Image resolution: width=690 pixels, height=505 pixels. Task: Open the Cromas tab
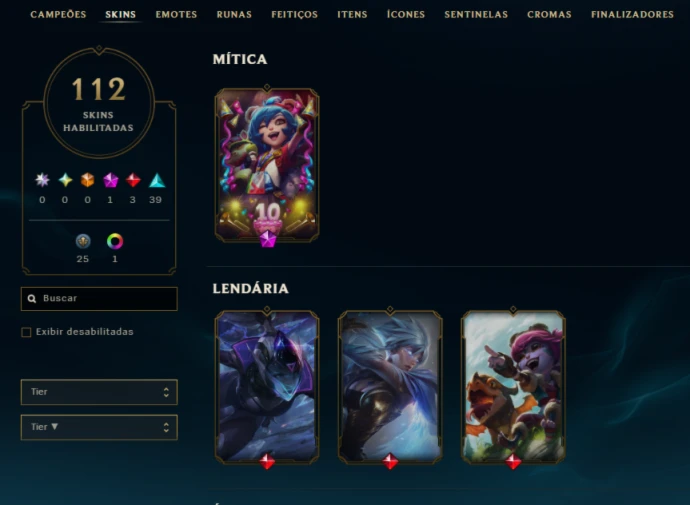click(x=549, y=15)
